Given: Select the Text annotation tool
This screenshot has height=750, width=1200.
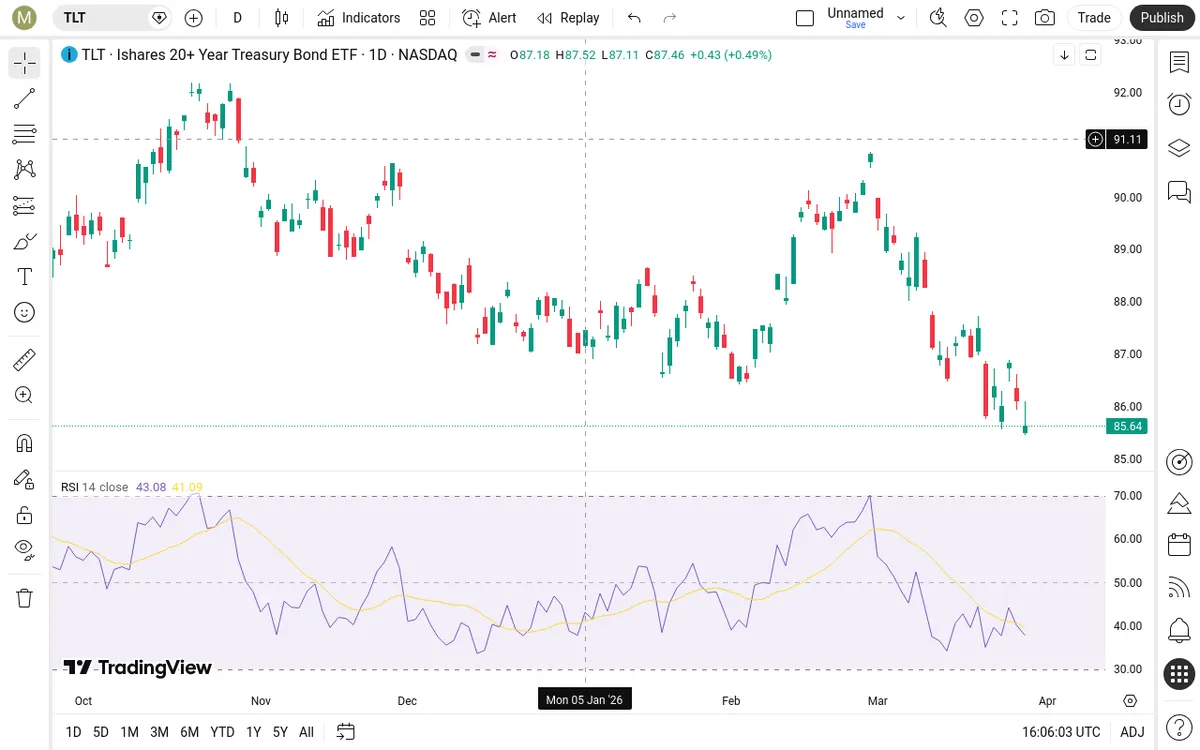Looking at the screenshot, I should (25, 277).
